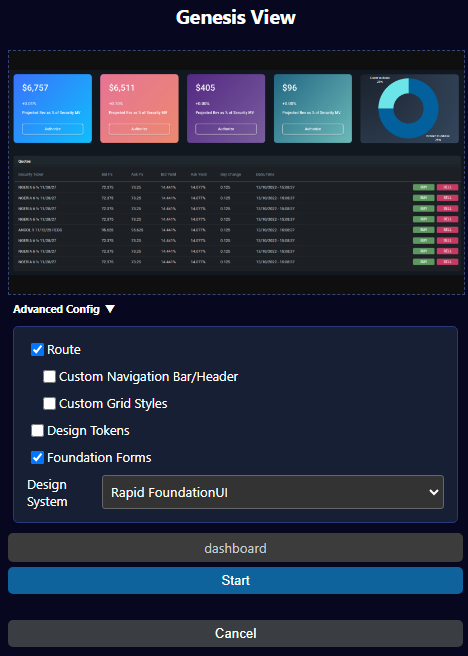This screenshot has width=468, height=656.
Task: Enable the Design Tokens checkbox
Action: point(38,430)
